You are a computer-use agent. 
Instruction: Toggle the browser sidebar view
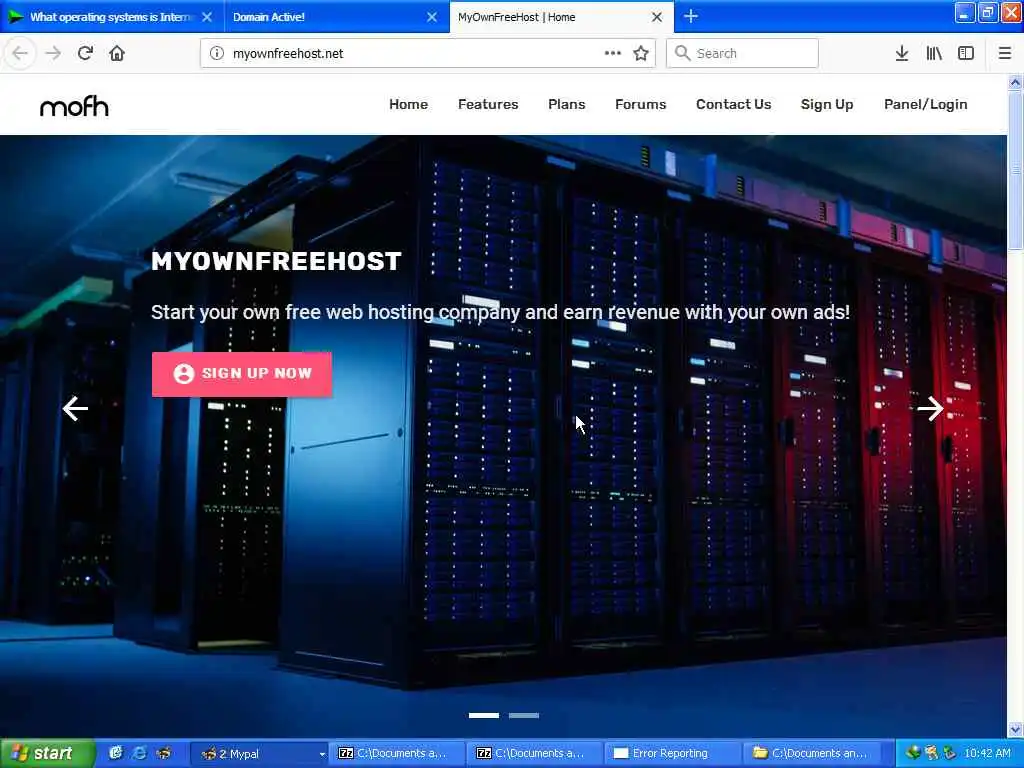(x=966, y=54)
